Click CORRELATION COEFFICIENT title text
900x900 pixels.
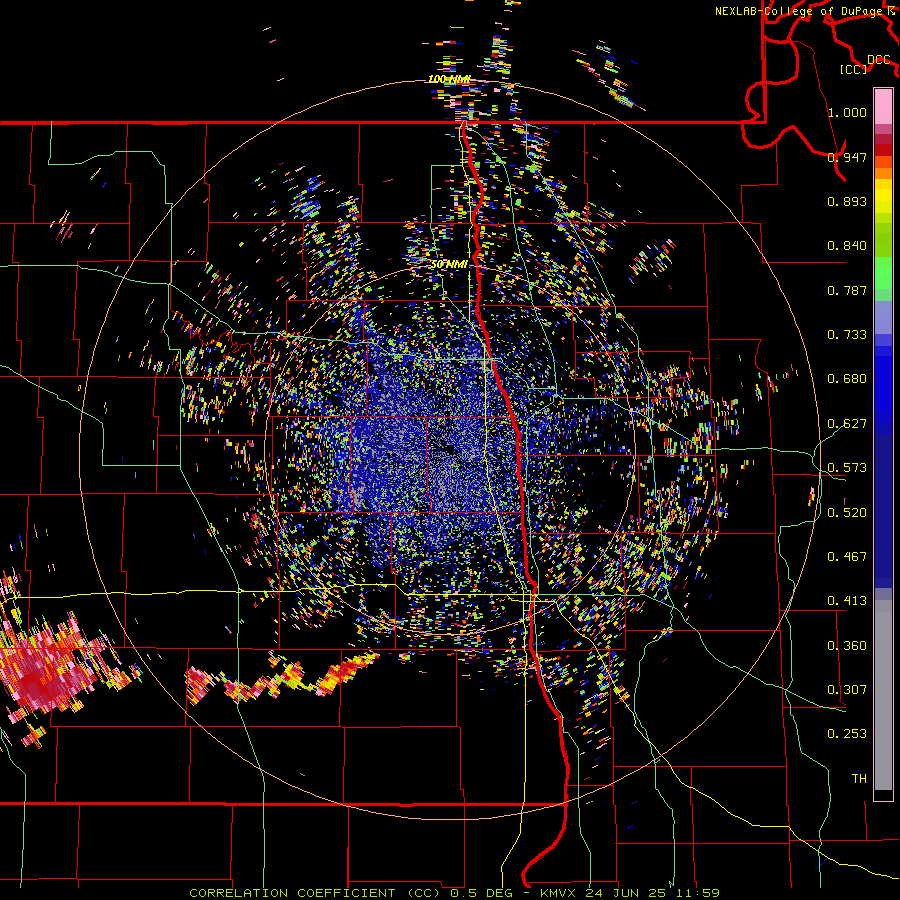[292, 893]
